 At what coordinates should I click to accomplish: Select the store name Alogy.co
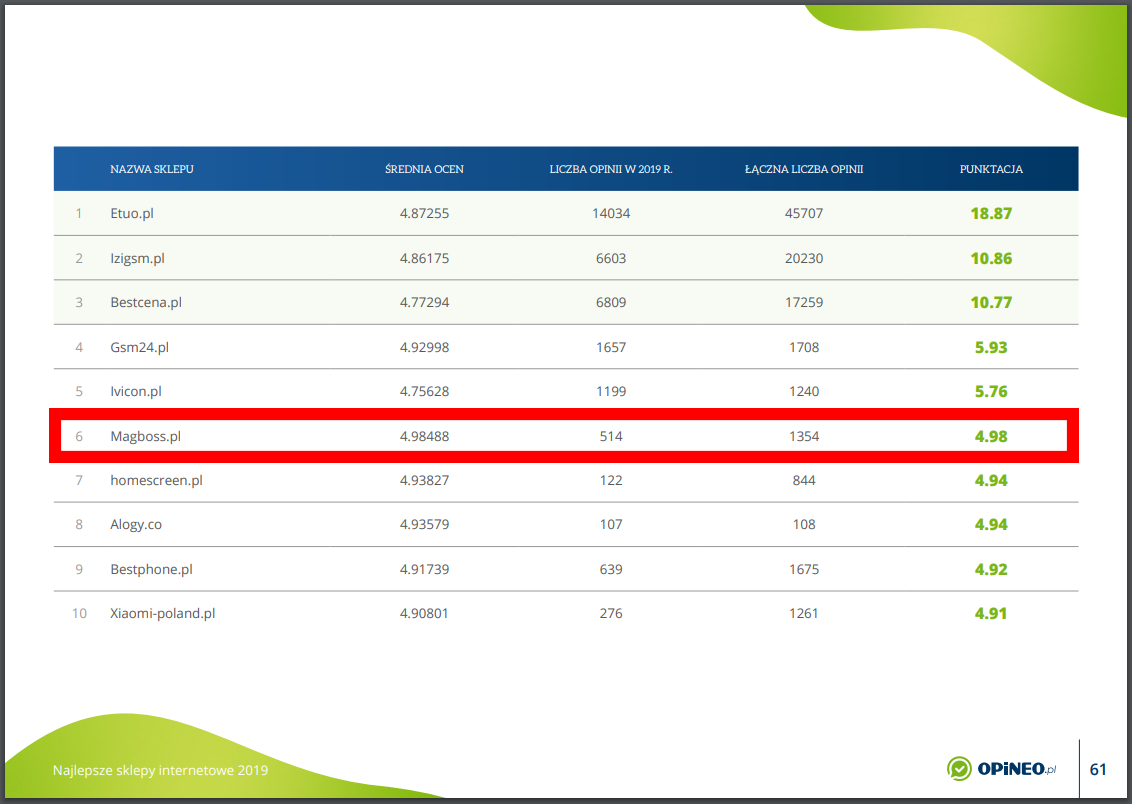(x=136, y=525)
